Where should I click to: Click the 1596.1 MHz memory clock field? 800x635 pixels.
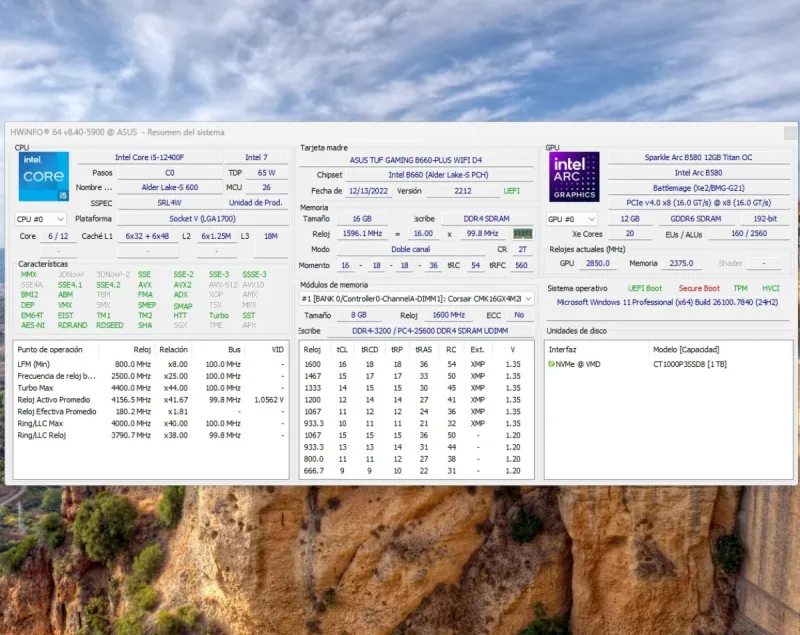point(362,233)
